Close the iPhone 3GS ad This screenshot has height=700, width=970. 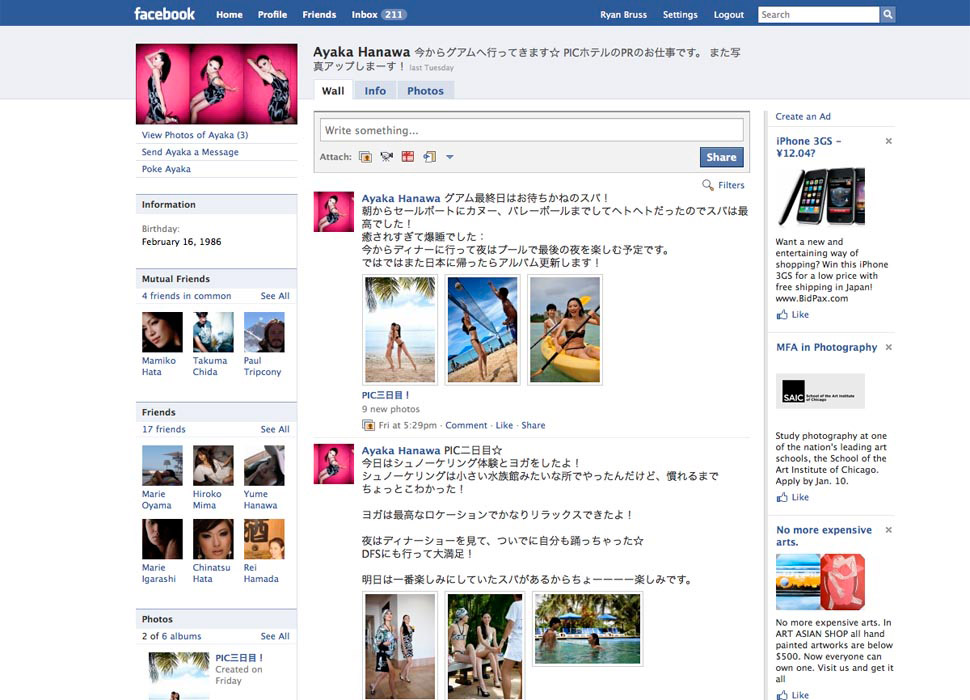(x=888, y=141)
